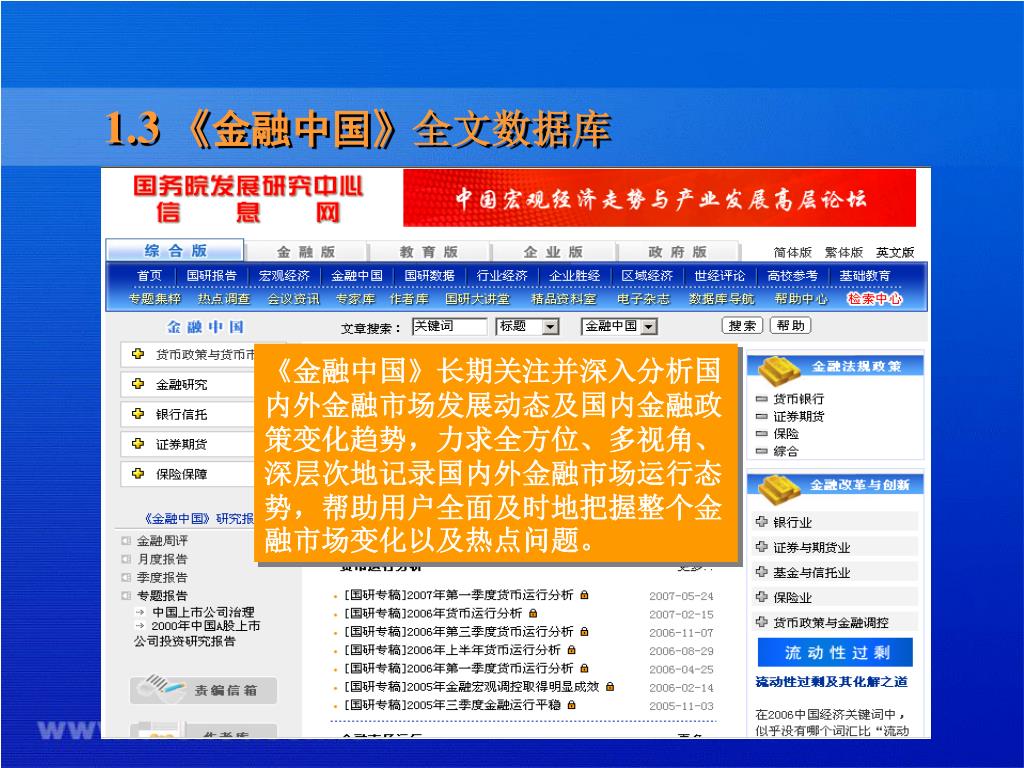
Task: Go to 专题集粹 in second nav row
Action: (154, 298)
